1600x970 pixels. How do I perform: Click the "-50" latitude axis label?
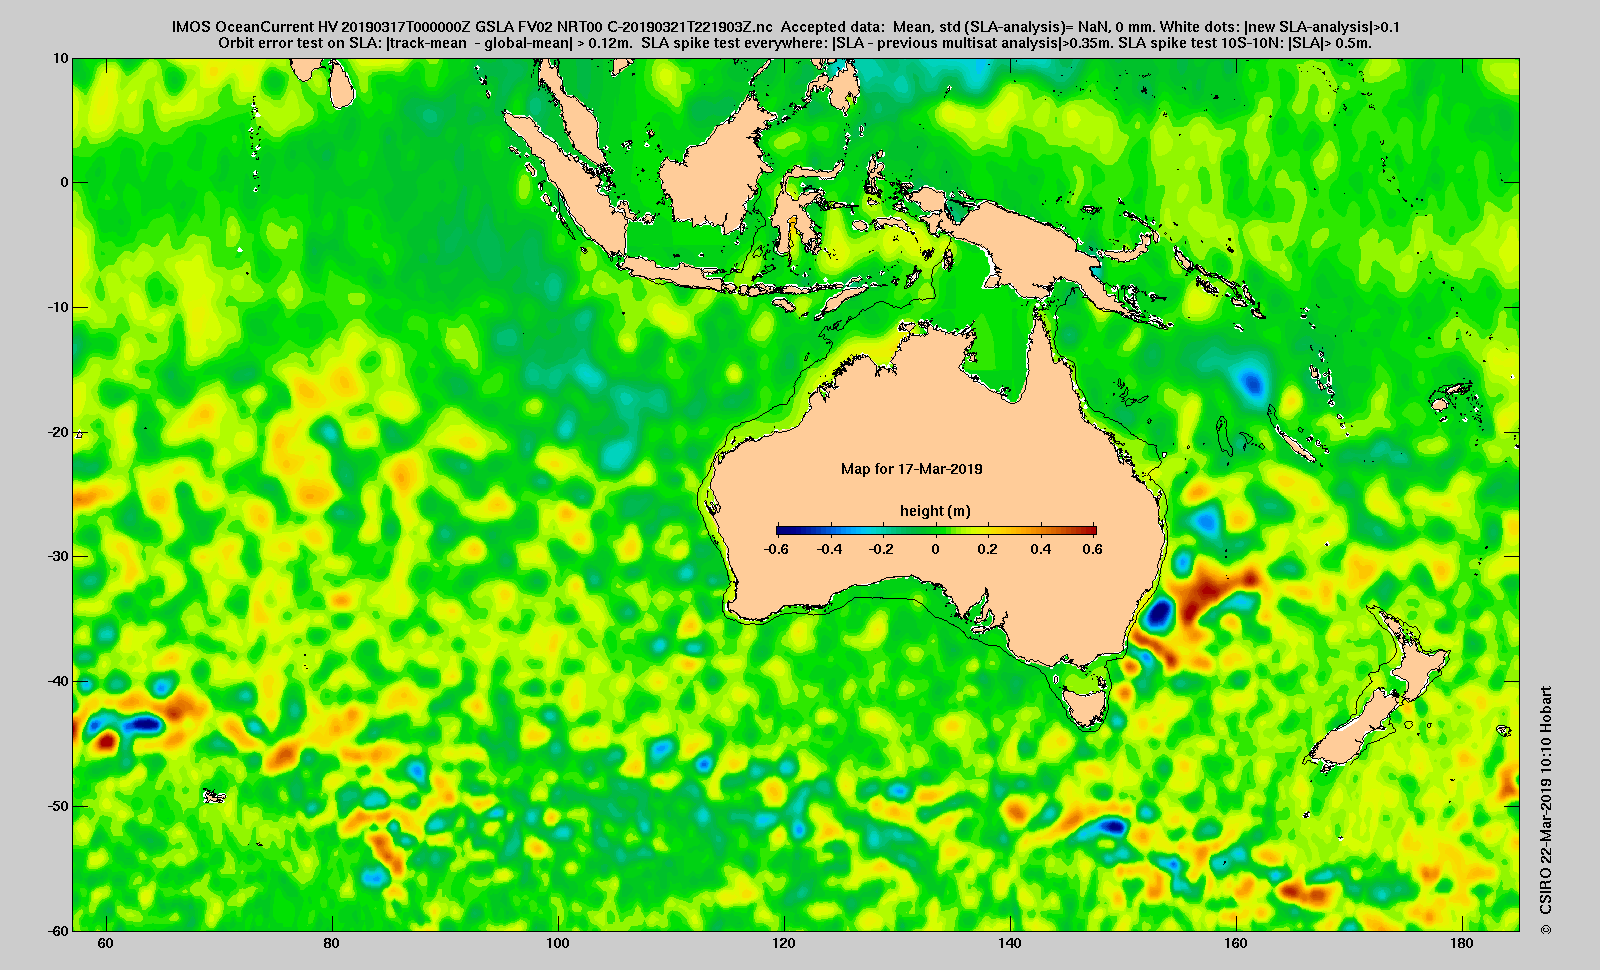click(57, 806)
